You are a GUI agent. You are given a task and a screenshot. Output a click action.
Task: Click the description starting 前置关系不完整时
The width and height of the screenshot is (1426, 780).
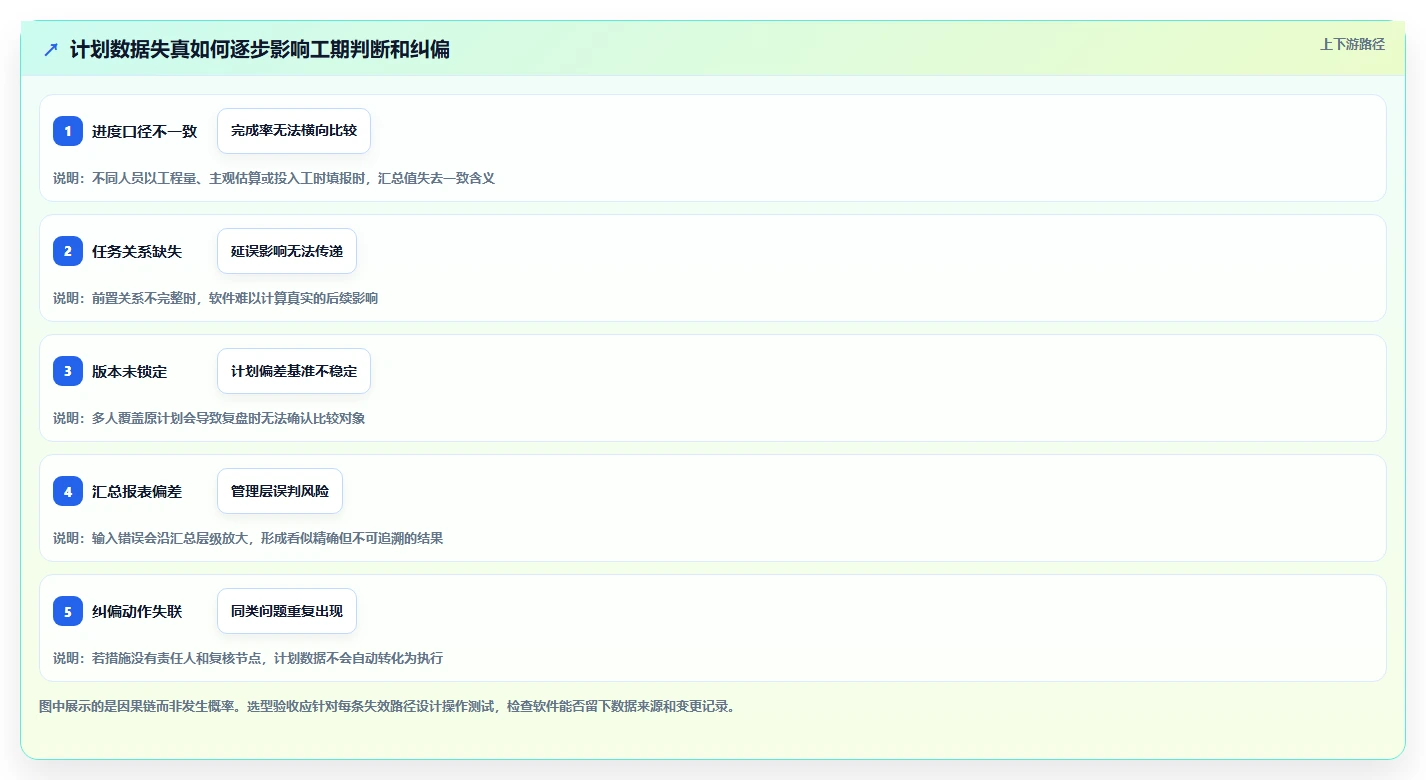tap(215, 298)
